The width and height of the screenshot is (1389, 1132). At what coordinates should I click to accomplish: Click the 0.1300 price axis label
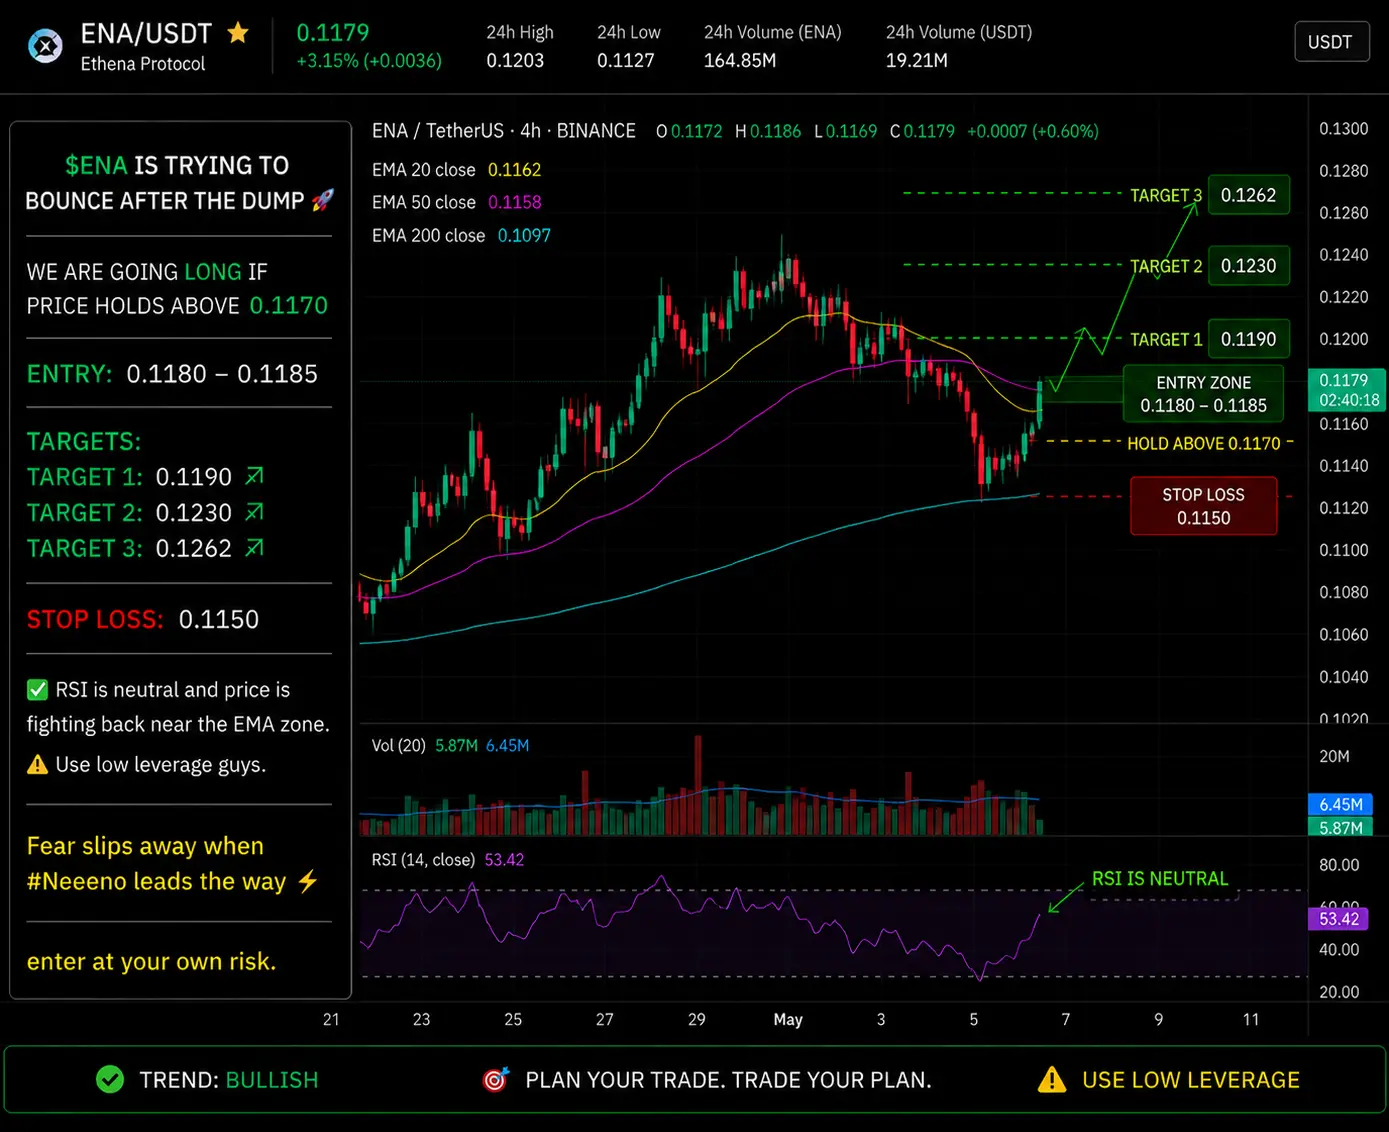coord(1344,128)
